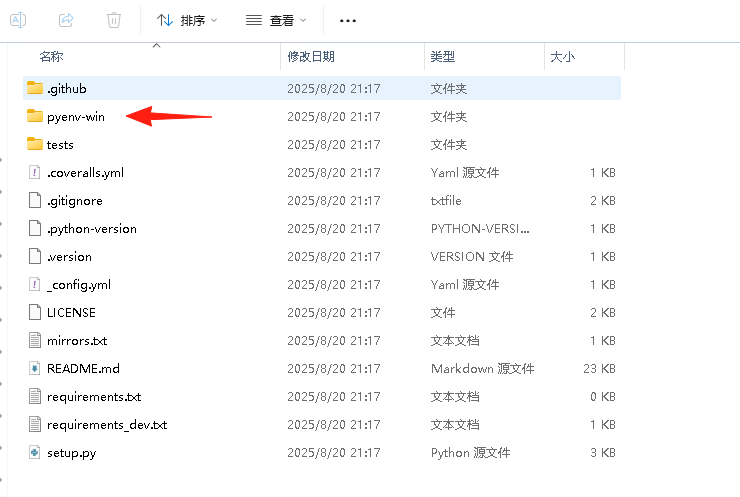Viewport: 740px width, 497px height.
Task: Click the README.md file icon
Action: tap(35, 368)
